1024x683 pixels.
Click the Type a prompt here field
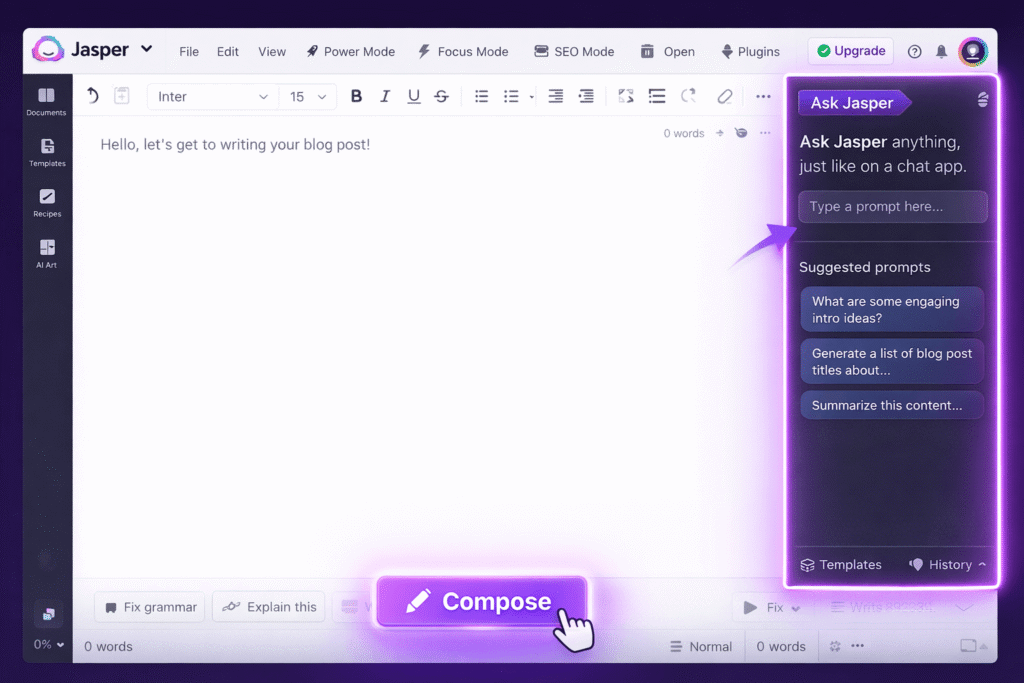point(892,206)
